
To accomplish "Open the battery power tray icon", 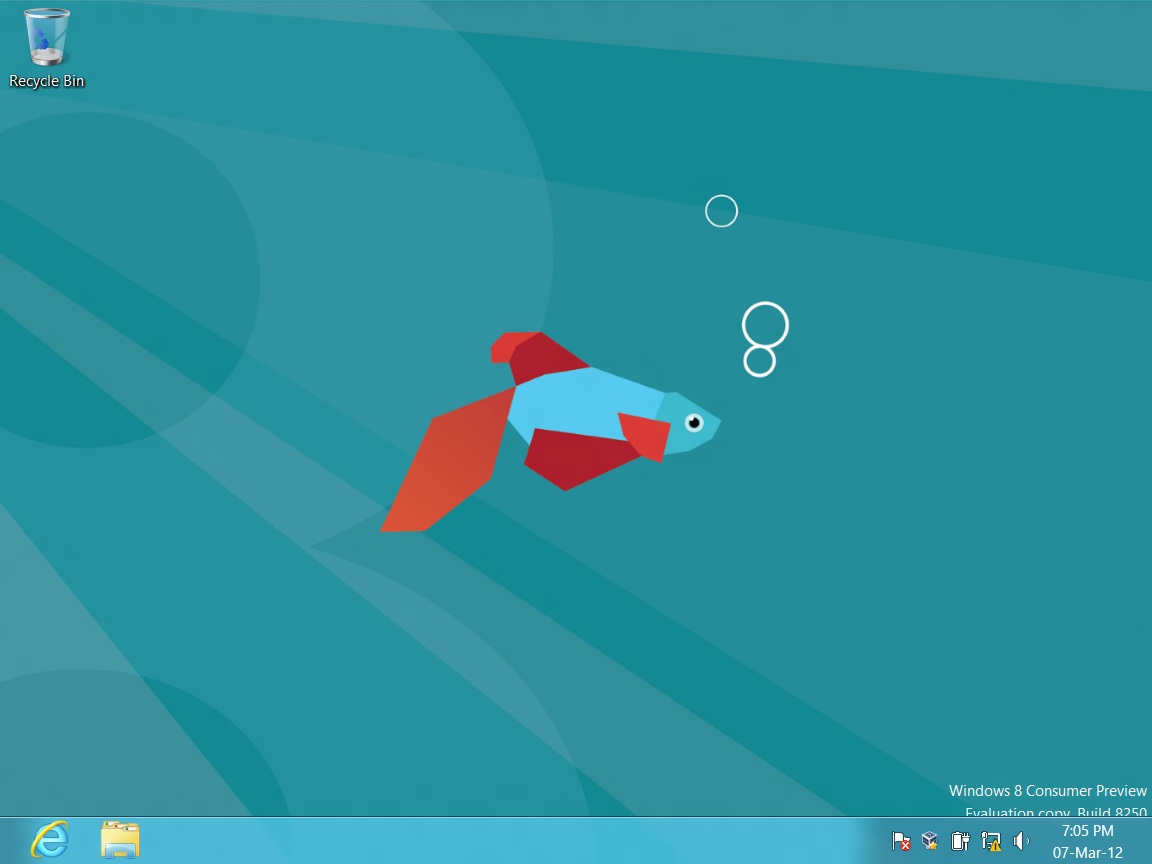I will point(960,840).
